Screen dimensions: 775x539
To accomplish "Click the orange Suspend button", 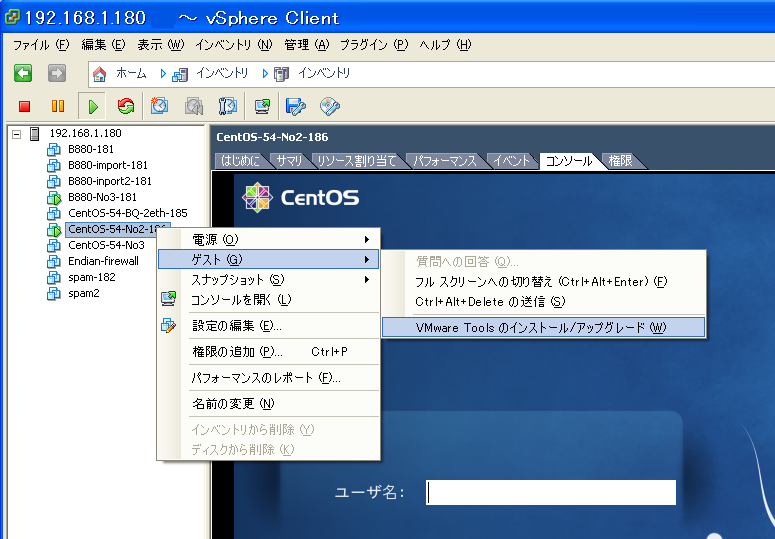I will 58,106.
